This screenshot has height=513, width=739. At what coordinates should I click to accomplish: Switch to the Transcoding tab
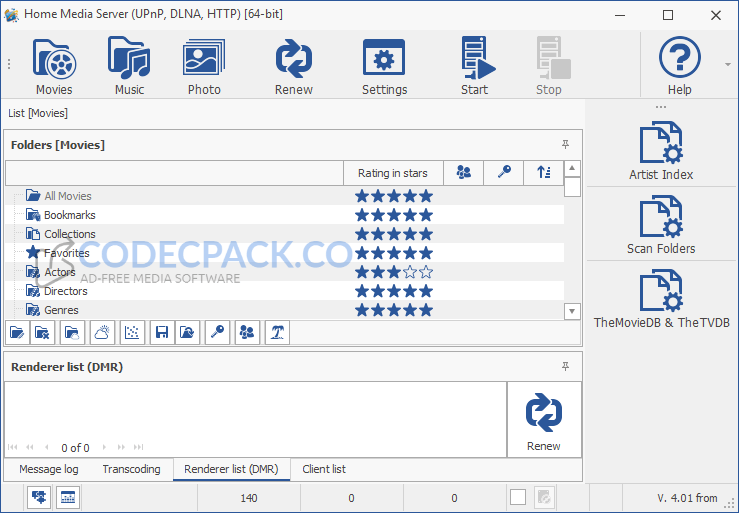(131, 469)
